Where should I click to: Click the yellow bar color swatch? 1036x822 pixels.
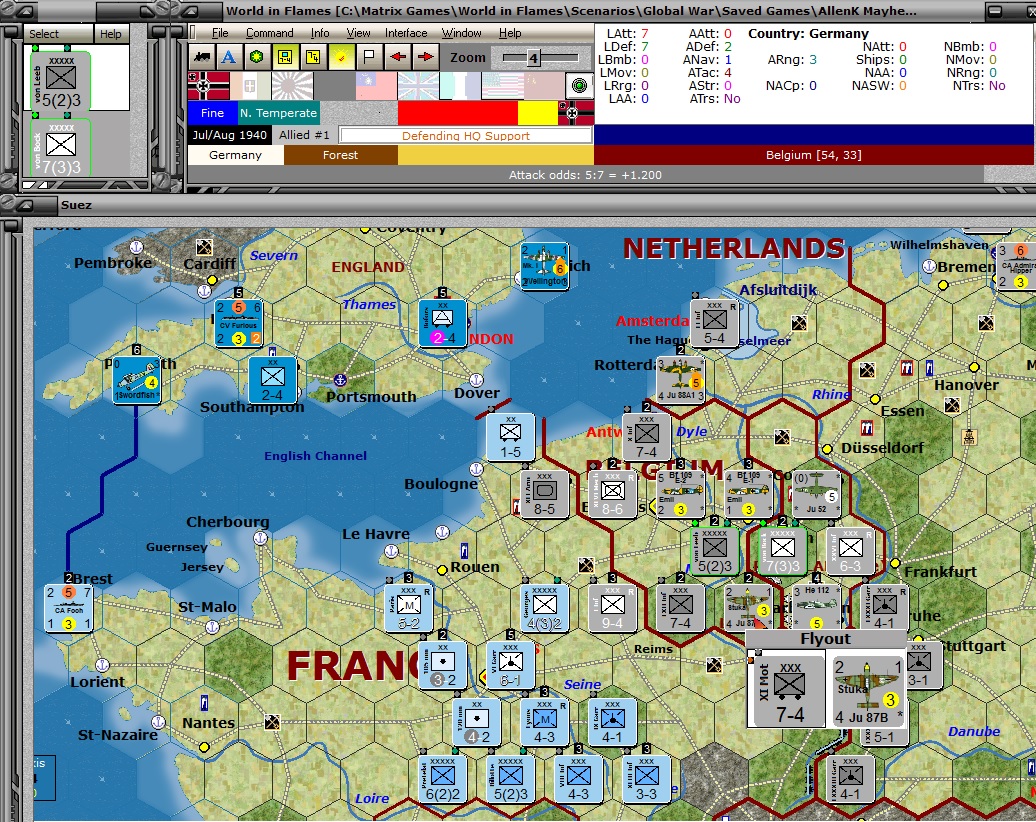pyautogui.click(x=537, y=113)
